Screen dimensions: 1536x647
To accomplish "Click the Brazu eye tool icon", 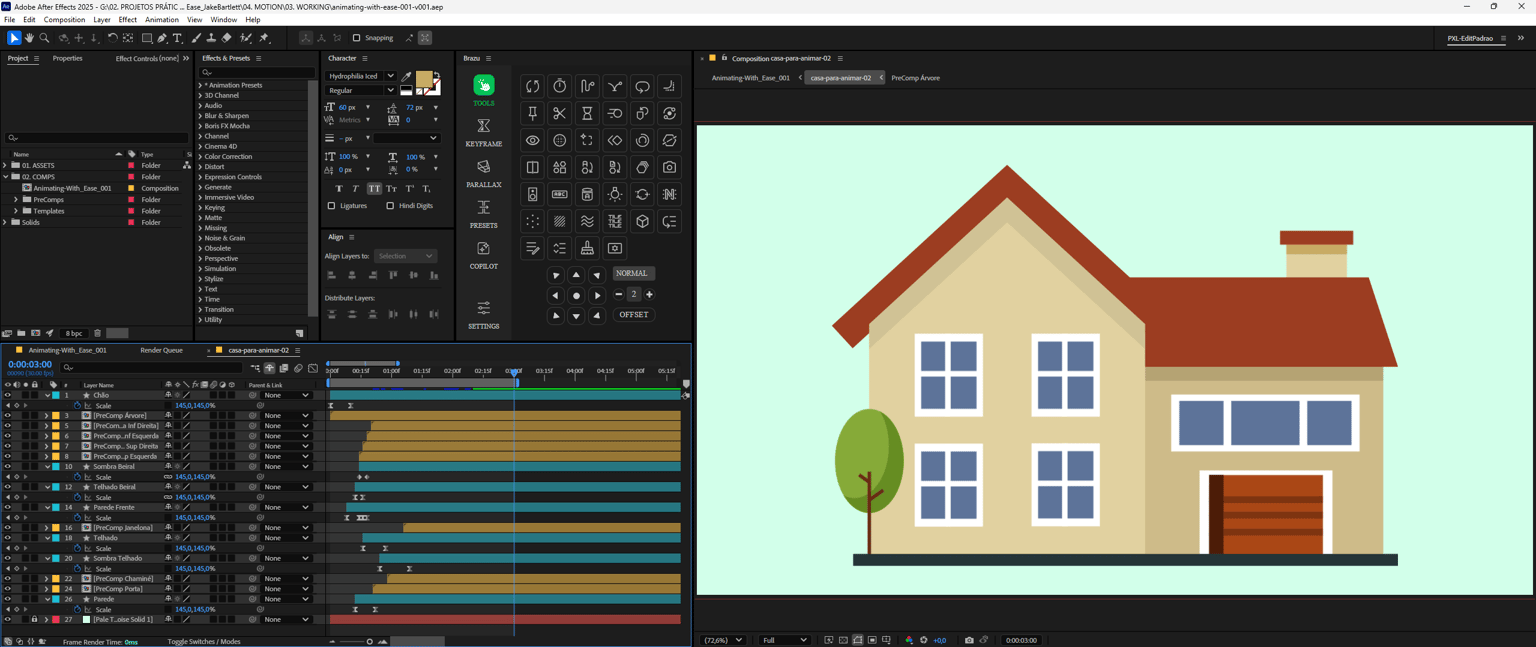I will [x=533, y=140].
